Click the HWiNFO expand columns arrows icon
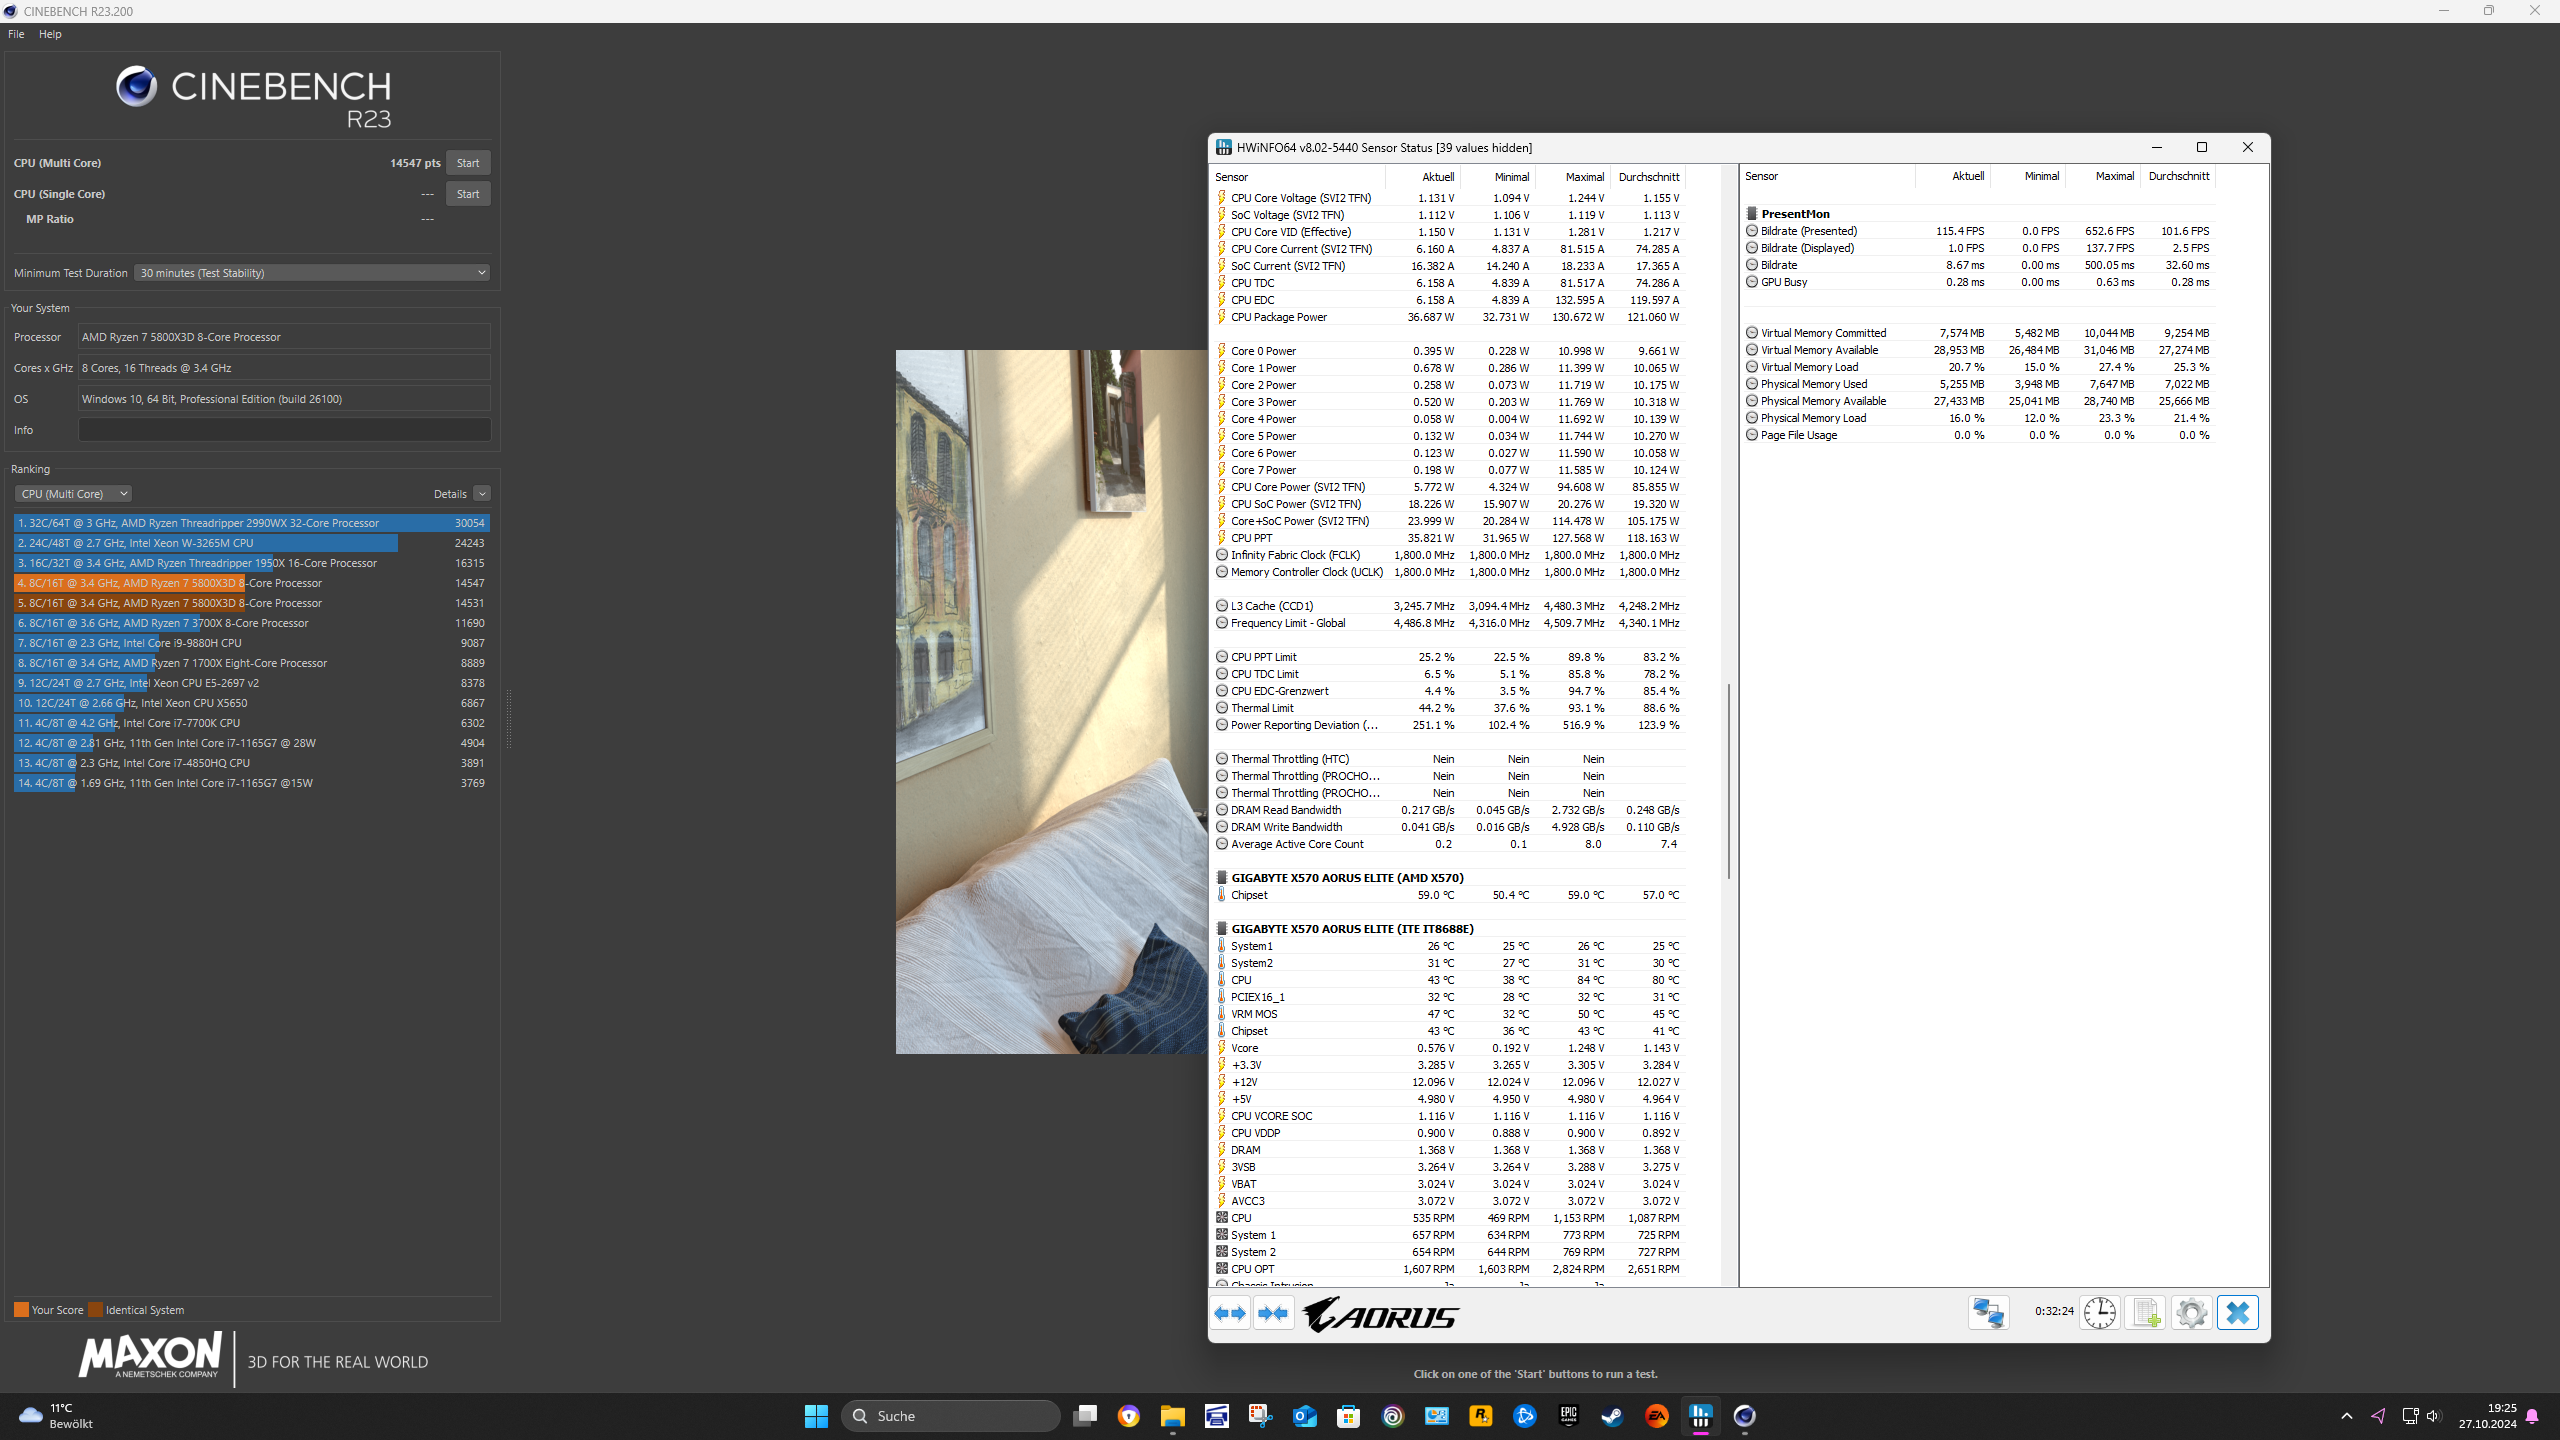This screenshot has width=2560, height=1440. point(1230,1313)
